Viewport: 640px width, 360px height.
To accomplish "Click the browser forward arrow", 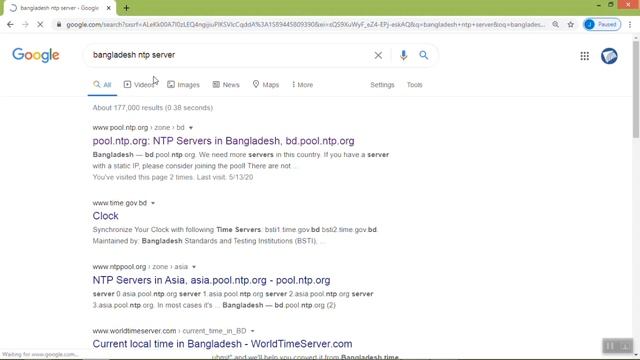I will tap(25, 24).
